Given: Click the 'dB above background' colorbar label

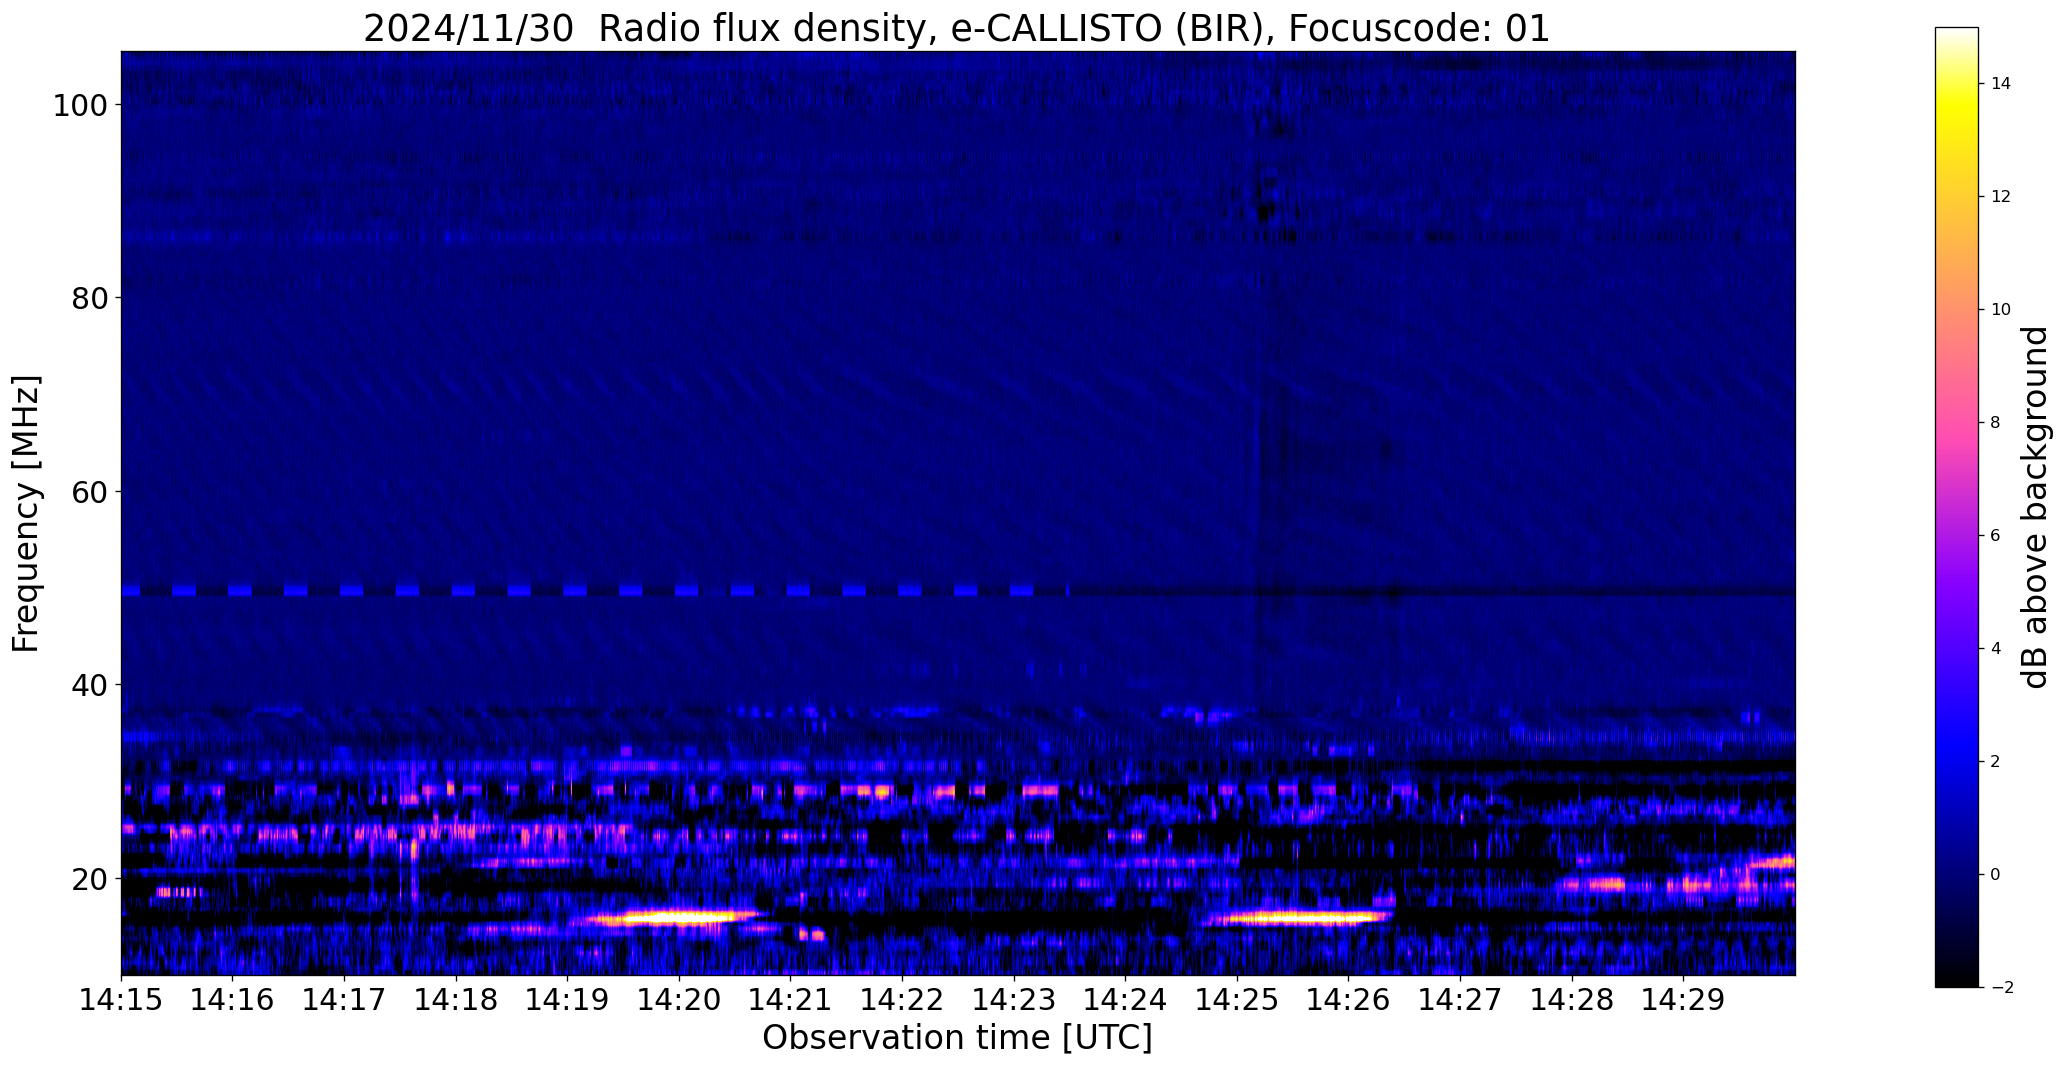Looking at the screenshot, I should pos(2035,507).
